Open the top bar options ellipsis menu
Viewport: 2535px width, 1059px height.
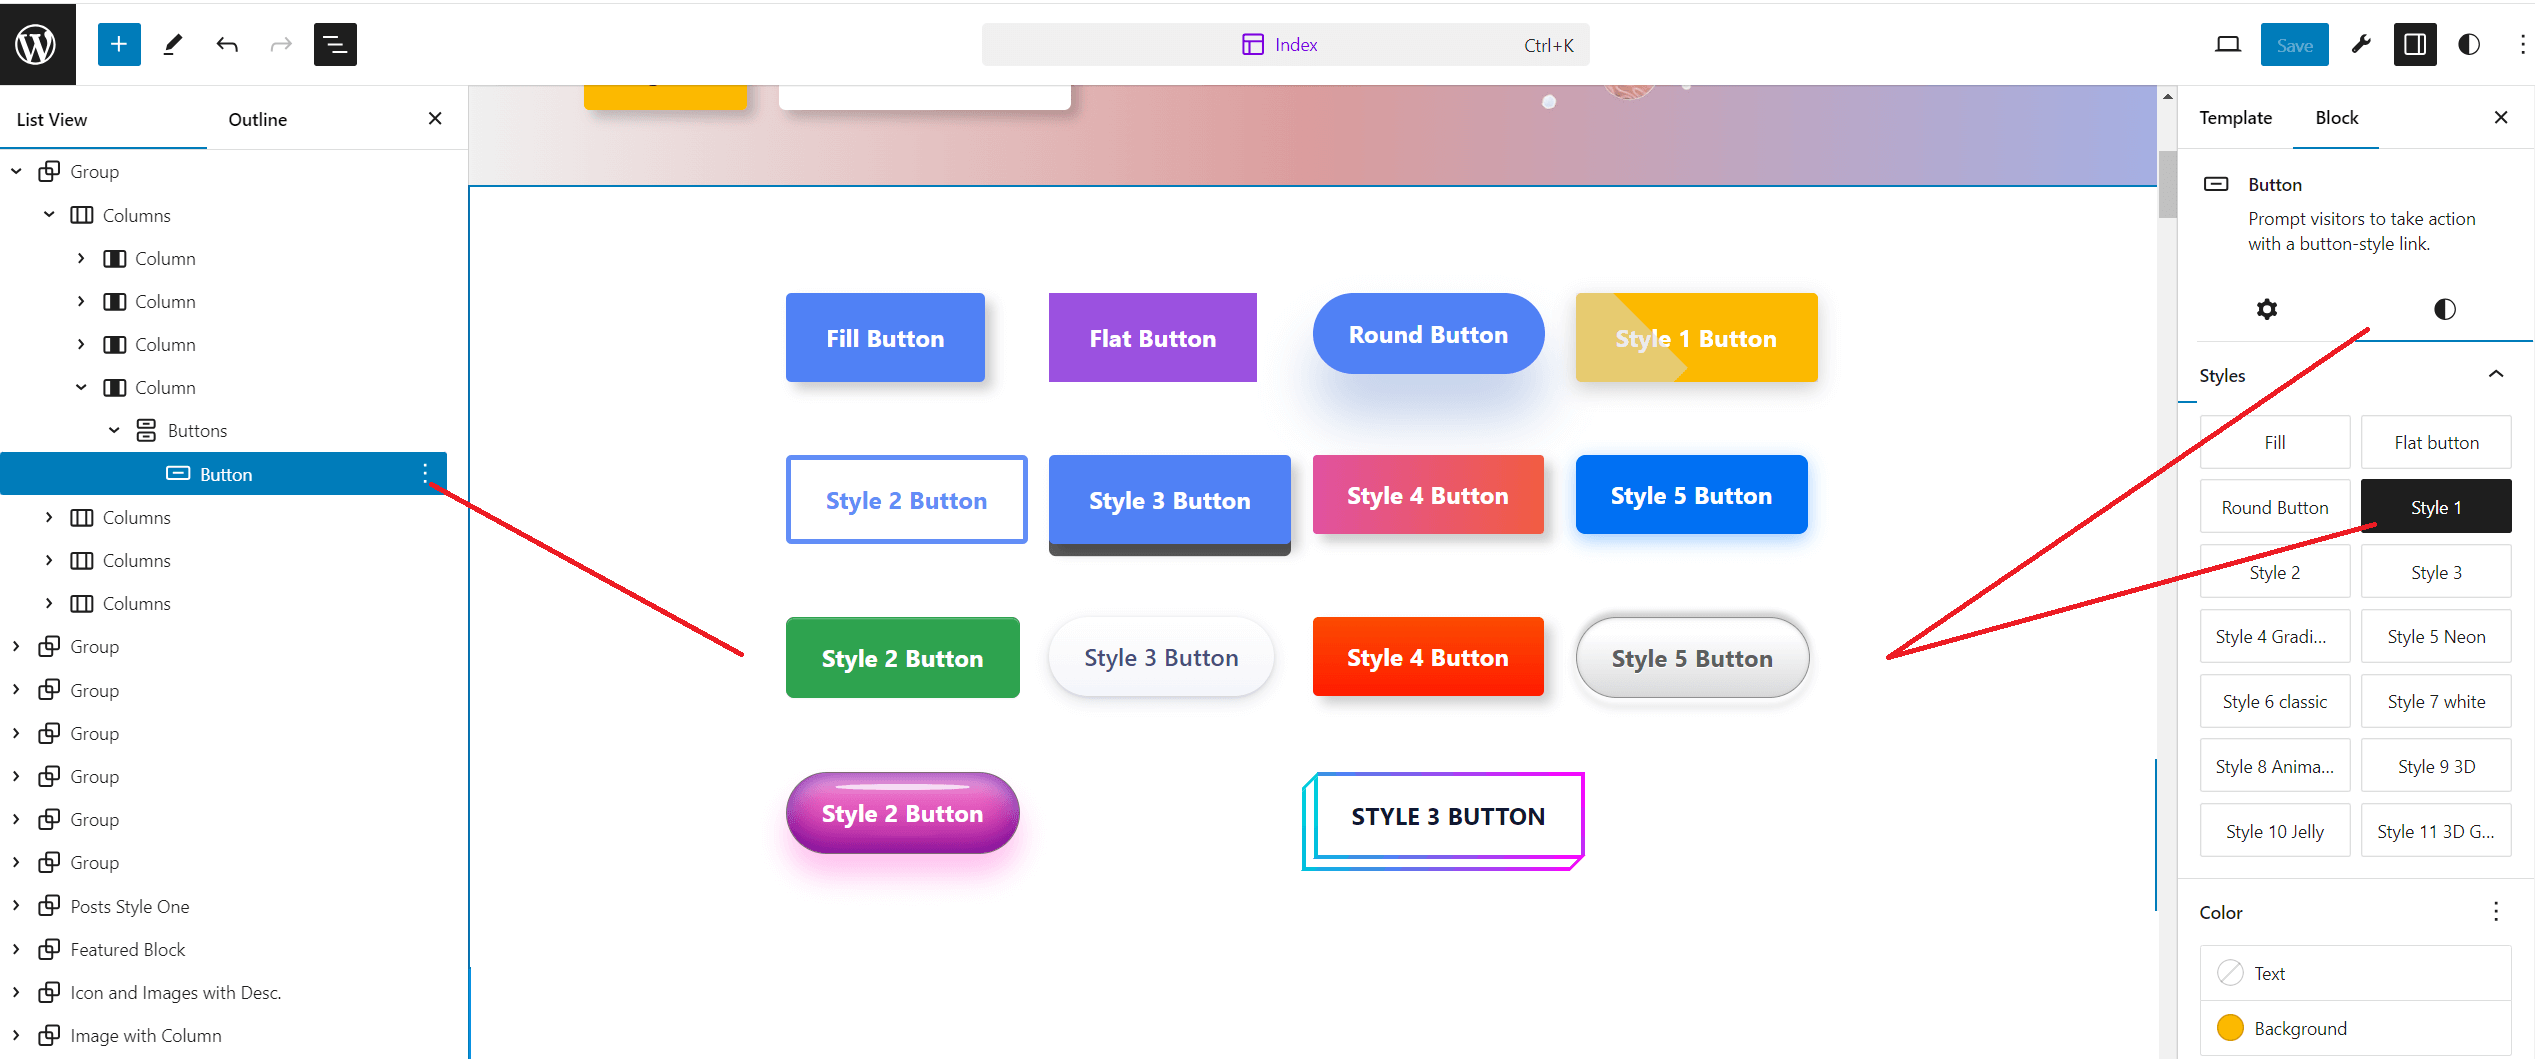[2522, 44]
